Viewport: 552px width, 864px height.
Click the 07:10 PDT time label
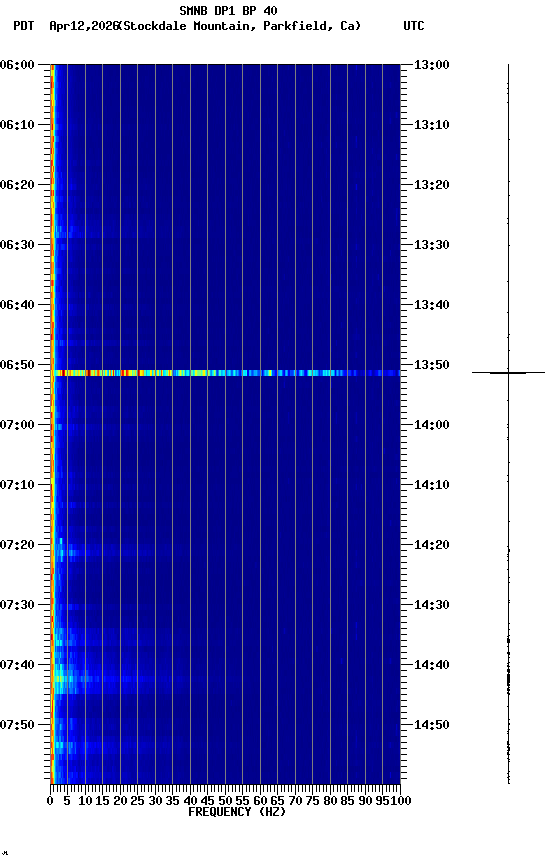(x=17, y=485)
